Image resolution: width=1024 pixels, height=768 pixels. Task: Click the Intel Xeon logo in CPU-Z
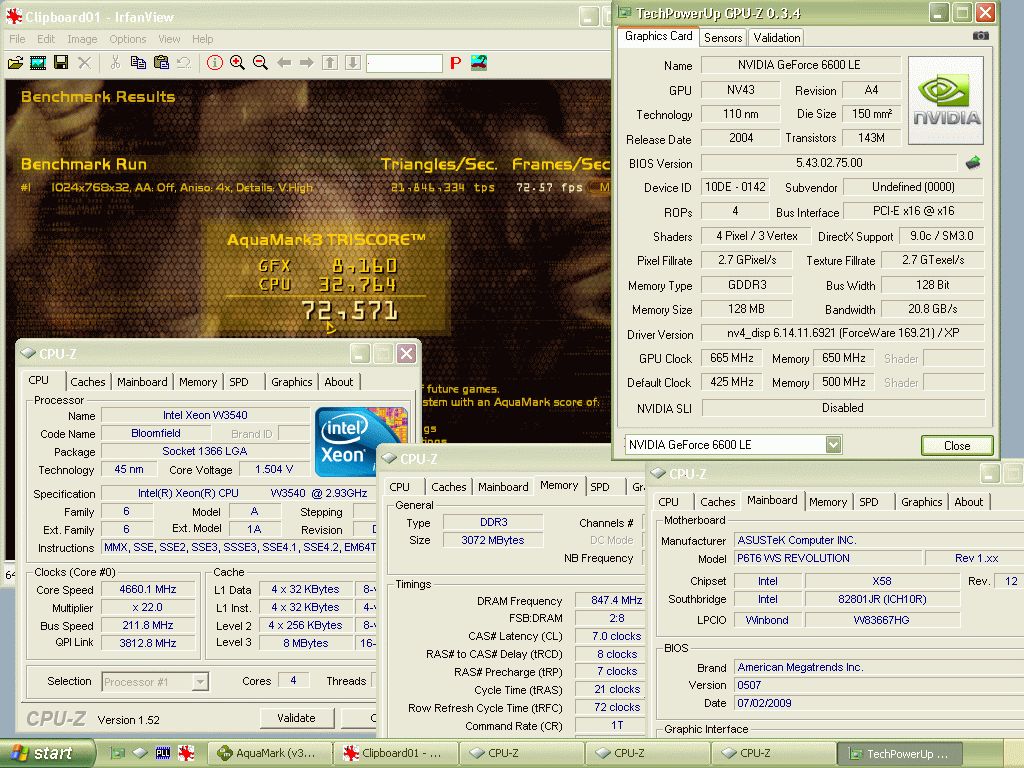click(361, 441)
